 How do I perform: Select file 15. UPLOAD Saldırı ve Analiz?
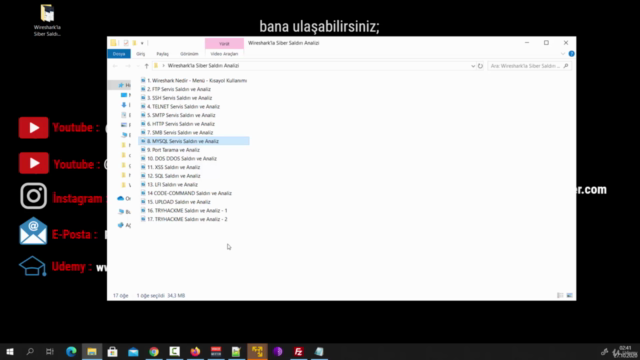coord(176,202)
